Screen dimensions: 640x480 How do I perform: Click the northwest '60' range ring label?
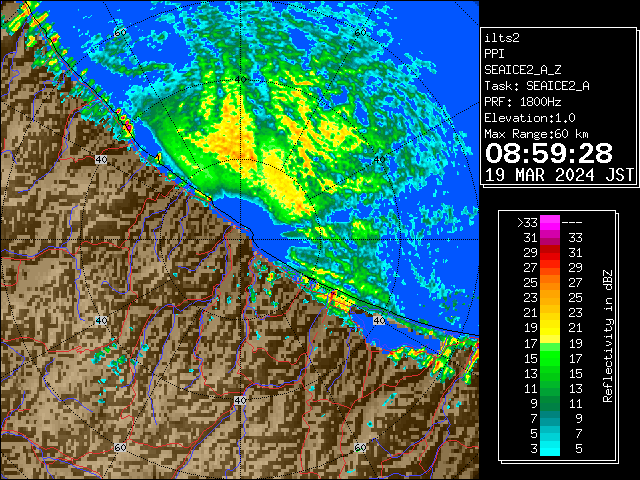(x=120, y=33)
